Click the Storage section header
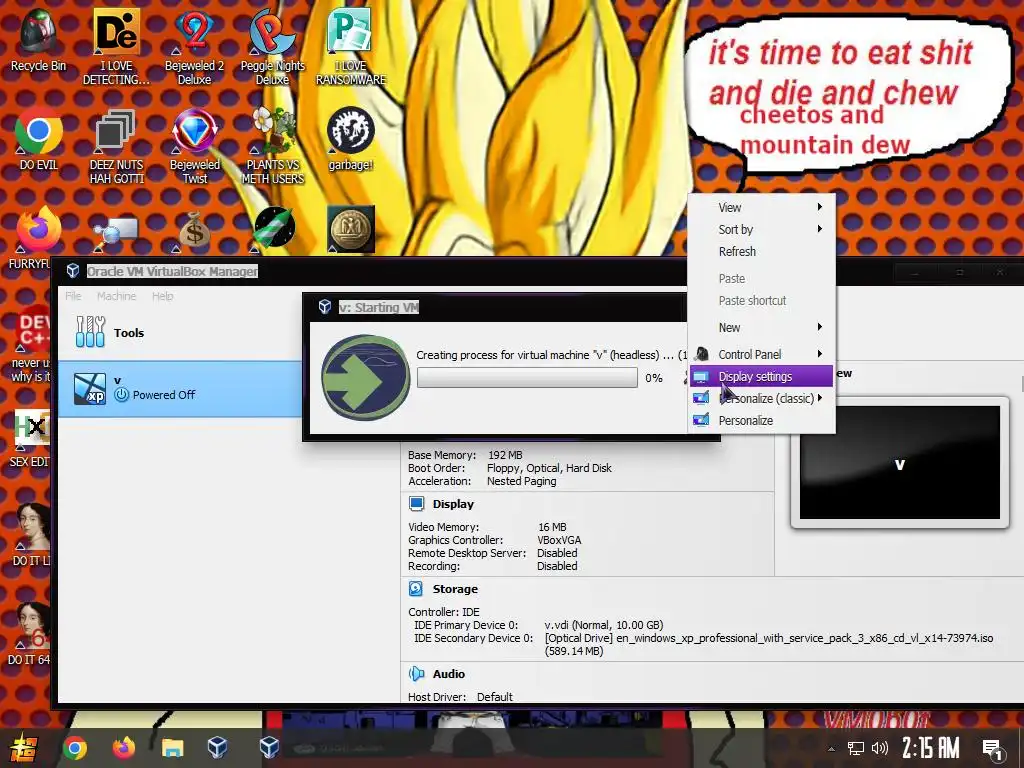 click(455, 588)
